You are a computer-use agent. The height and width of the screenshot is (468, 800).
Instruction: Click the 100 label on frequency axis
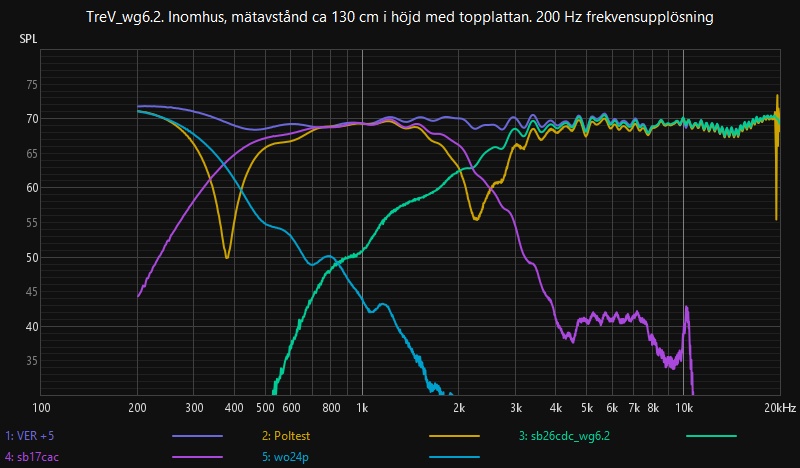41,408
